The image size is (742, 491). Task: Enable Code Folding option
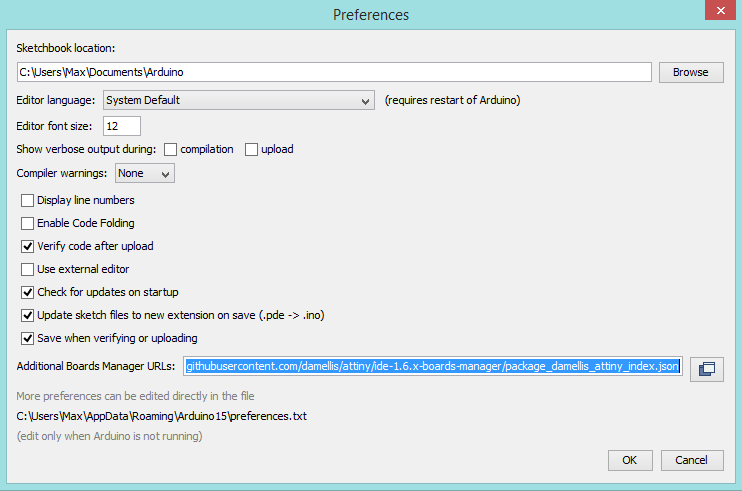(x=28, y=223)
